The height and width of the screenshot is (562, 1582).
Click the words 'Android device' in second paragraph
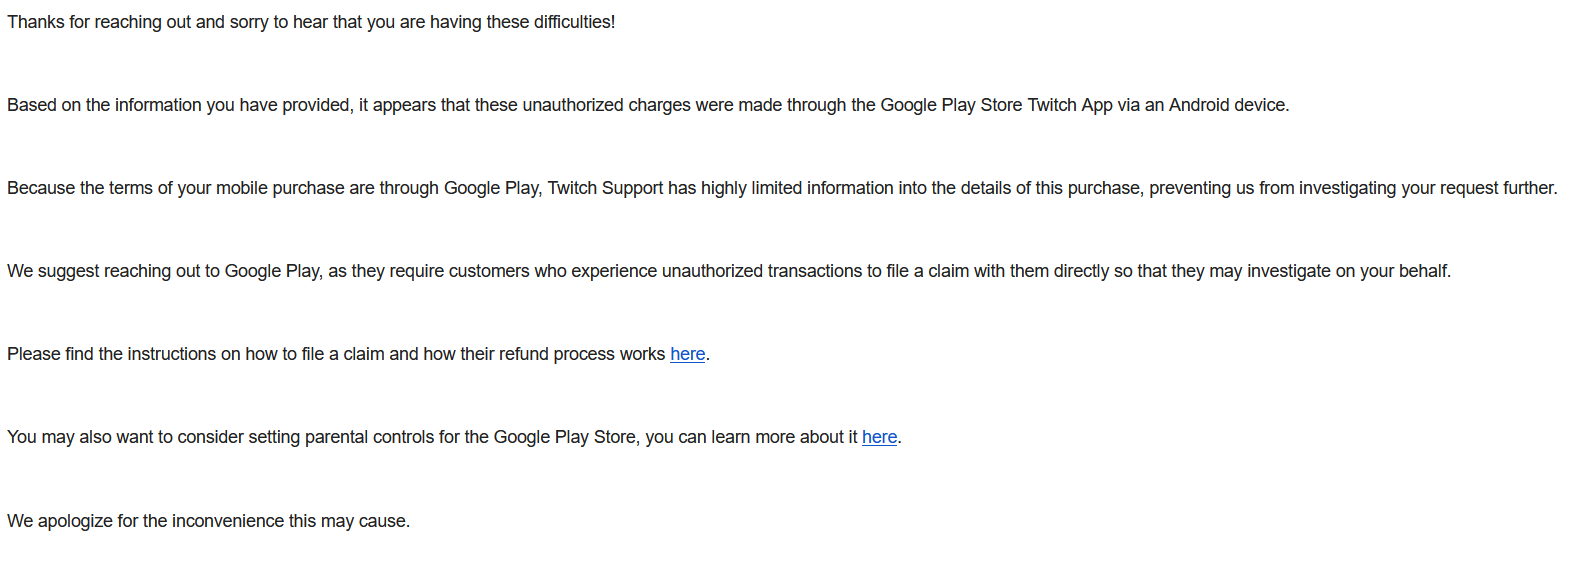1227,105
